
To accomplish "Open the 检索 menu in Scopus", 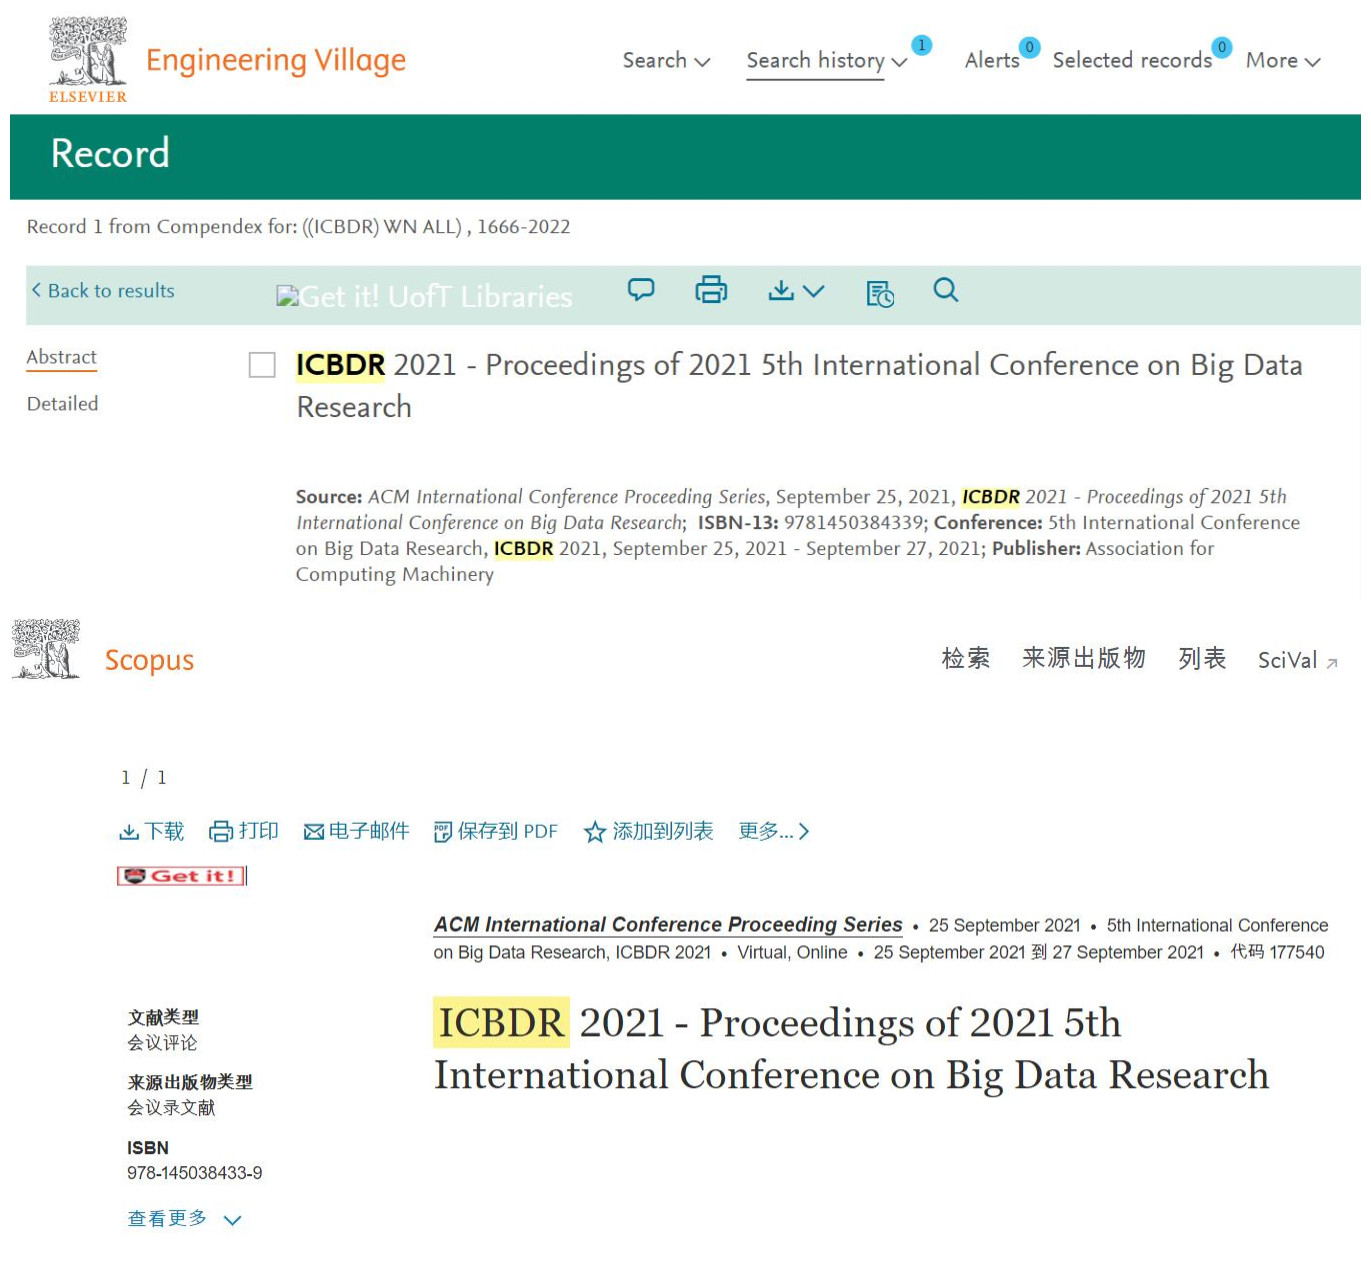I will (x=966, y=658).
